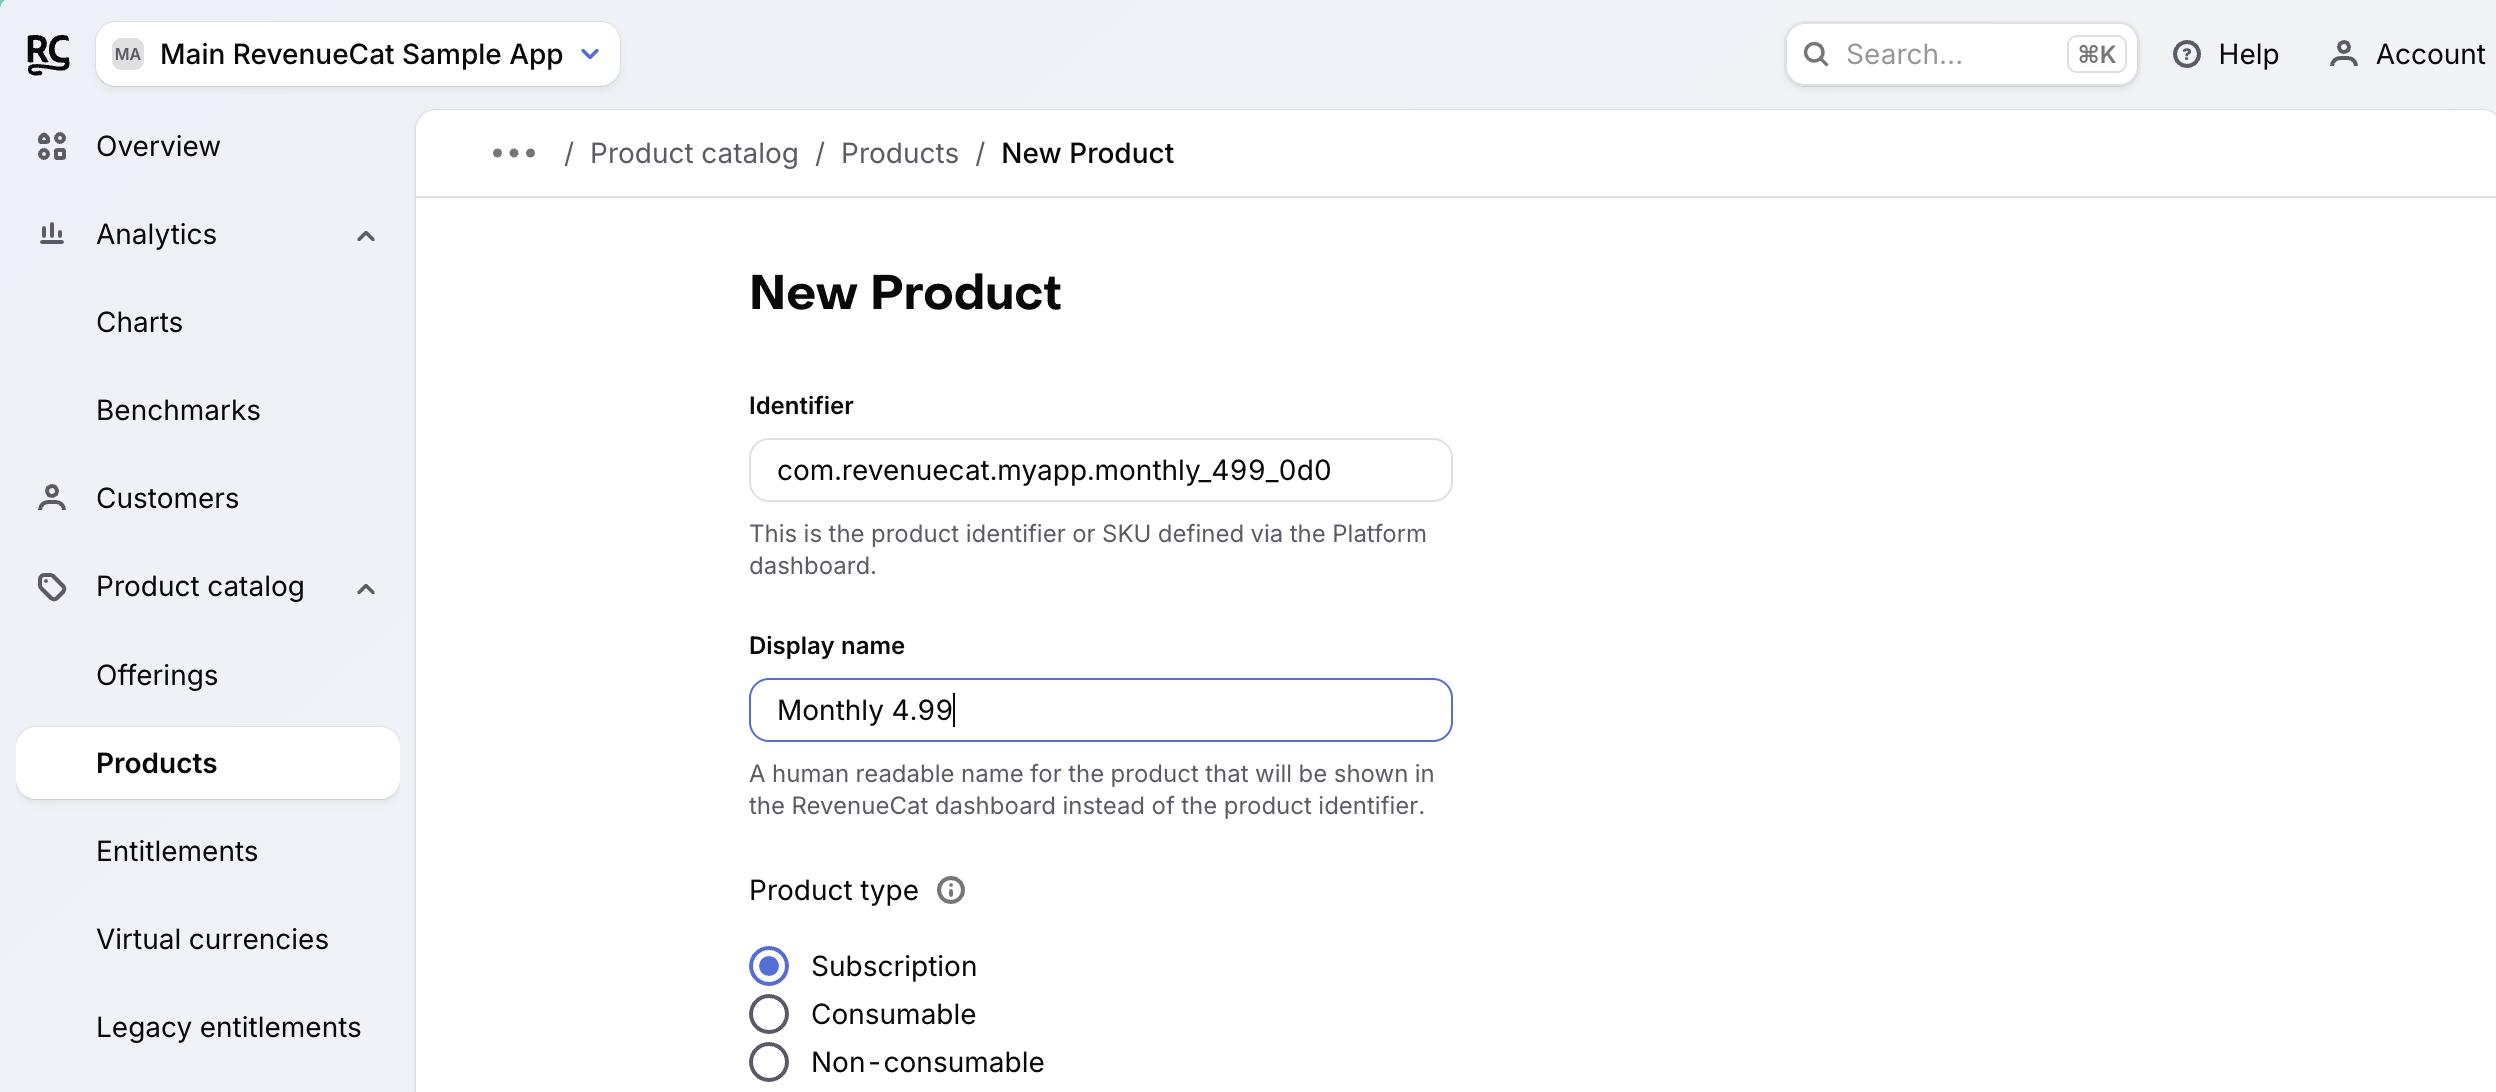Collapse the Product catalog section chevron
Viewport: 2496px width, 1092px height.
coord(366,588)
